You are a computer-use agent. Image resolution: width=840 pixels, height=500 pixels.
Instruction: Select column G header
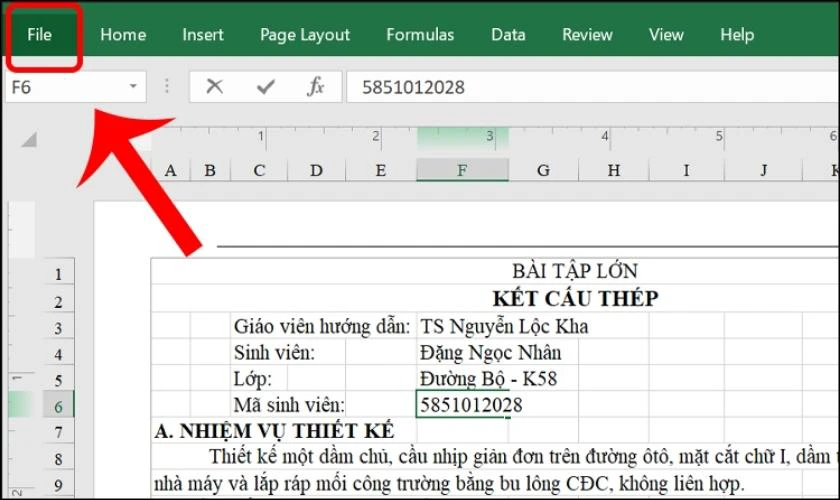543,170
